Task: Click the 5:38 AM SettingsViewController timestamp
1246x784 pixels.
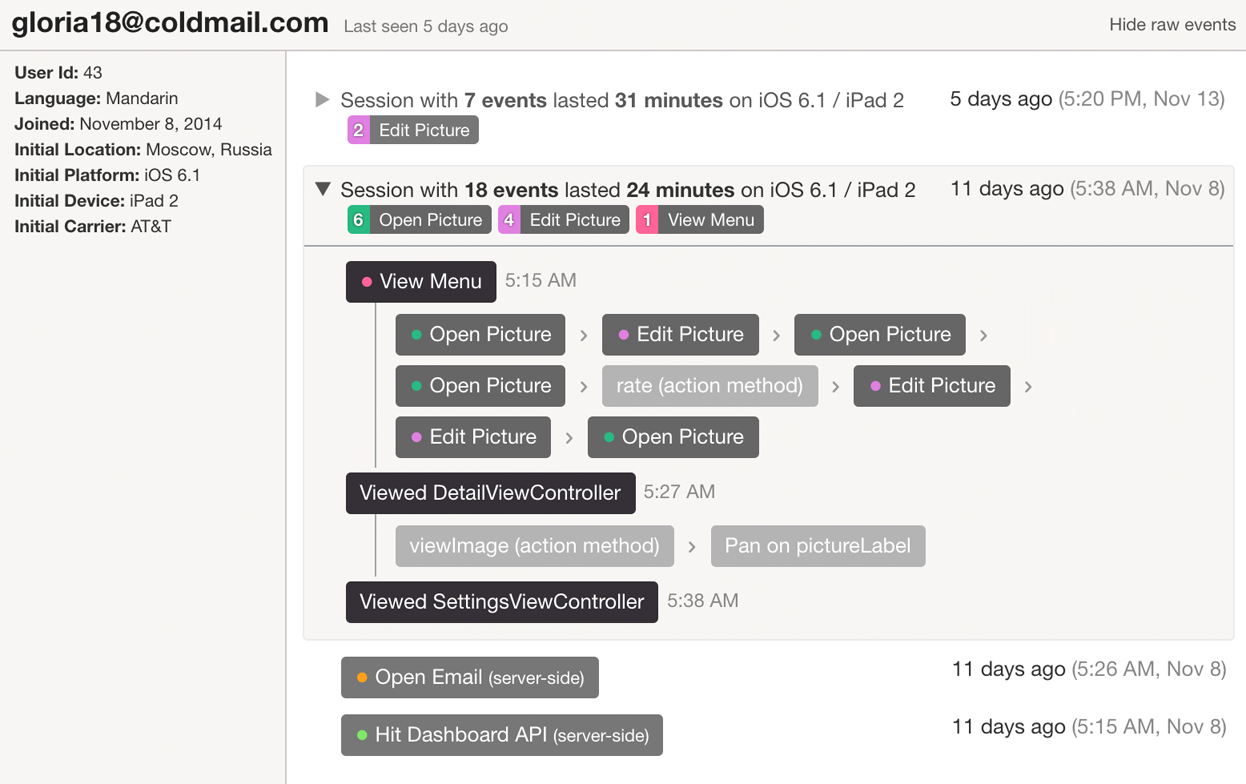Action: (702, 601)
